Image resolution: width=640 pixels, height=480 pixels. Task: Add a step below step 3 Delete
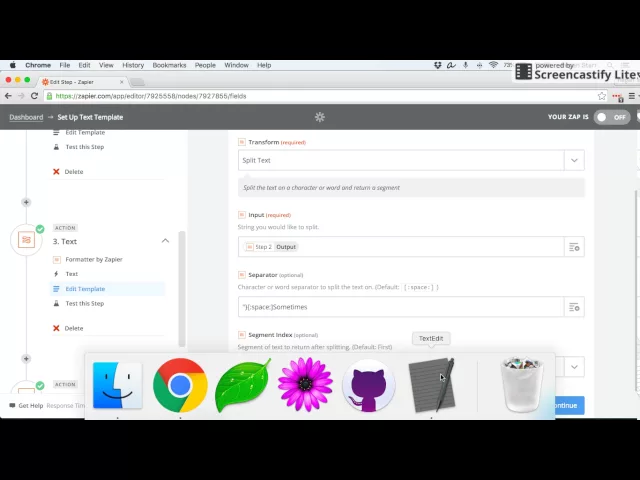click(26, 358)
